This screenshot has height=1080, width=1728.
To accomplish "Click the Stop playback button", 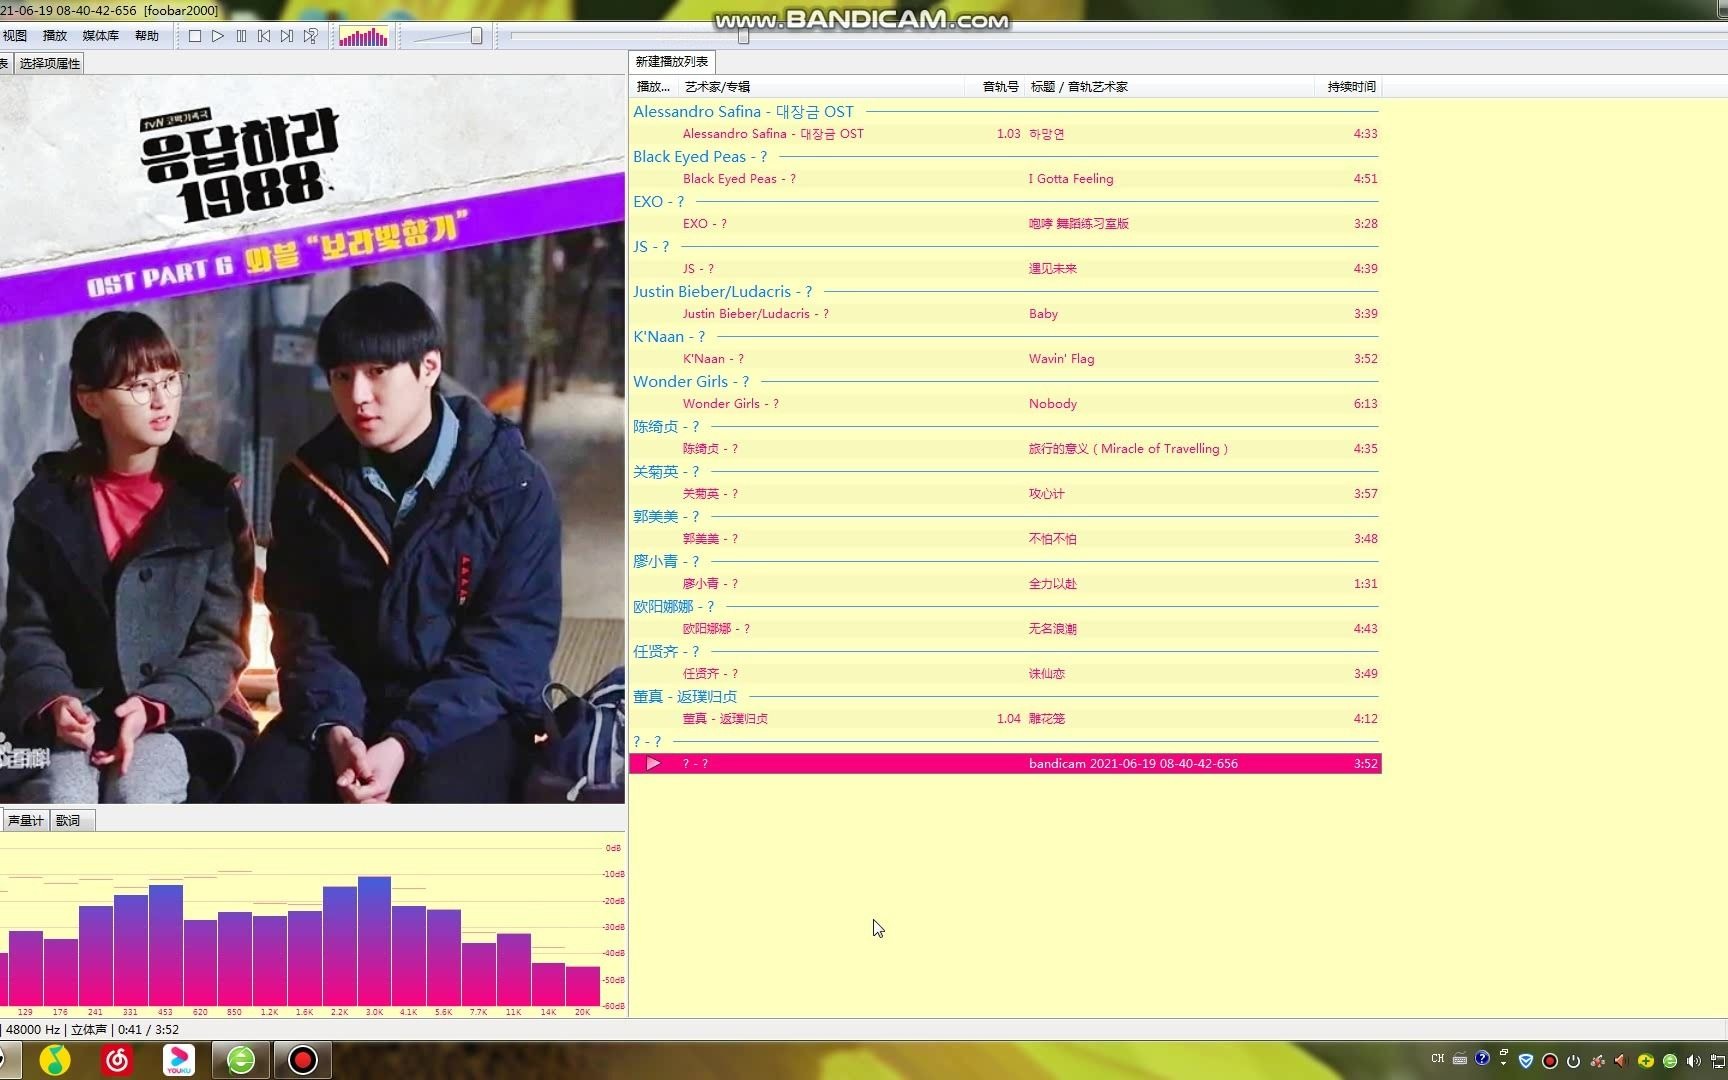I will 195,36.
